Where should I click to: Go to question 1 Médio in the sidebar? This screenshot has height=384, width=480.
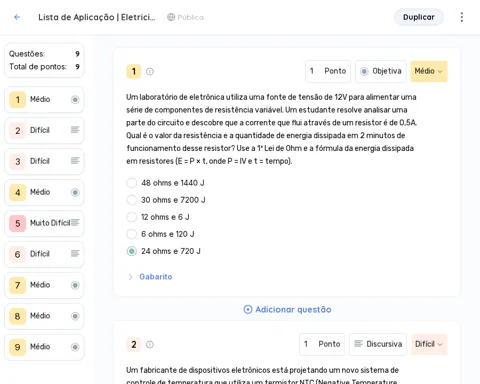[x=44, y=99]
